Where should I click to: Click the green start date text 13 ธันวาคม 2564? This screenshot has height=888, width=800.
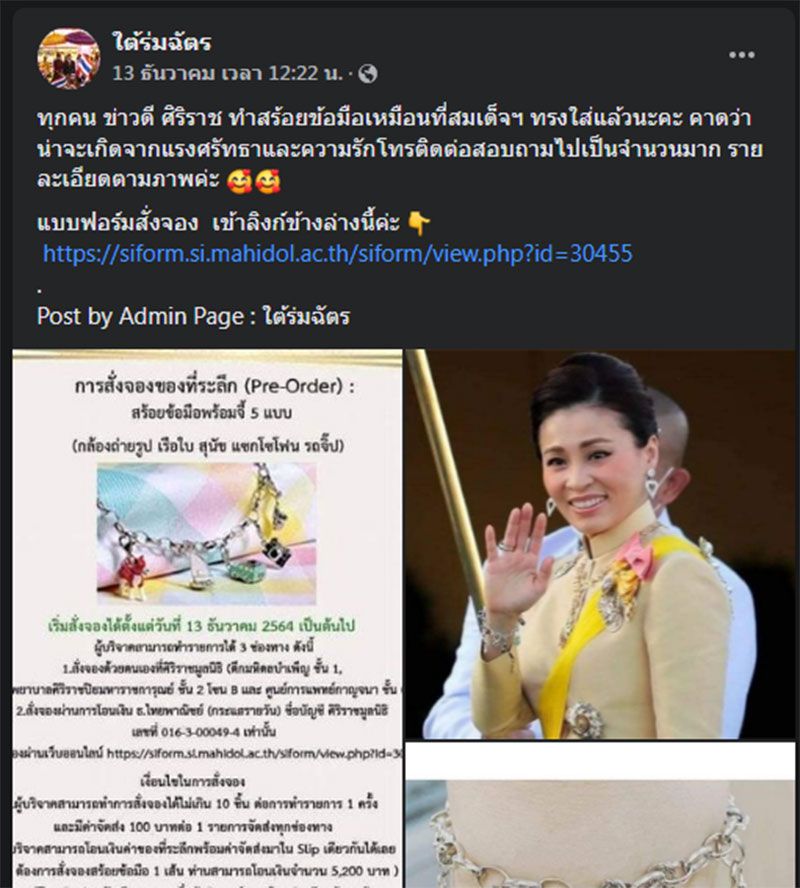click(201, 626)
